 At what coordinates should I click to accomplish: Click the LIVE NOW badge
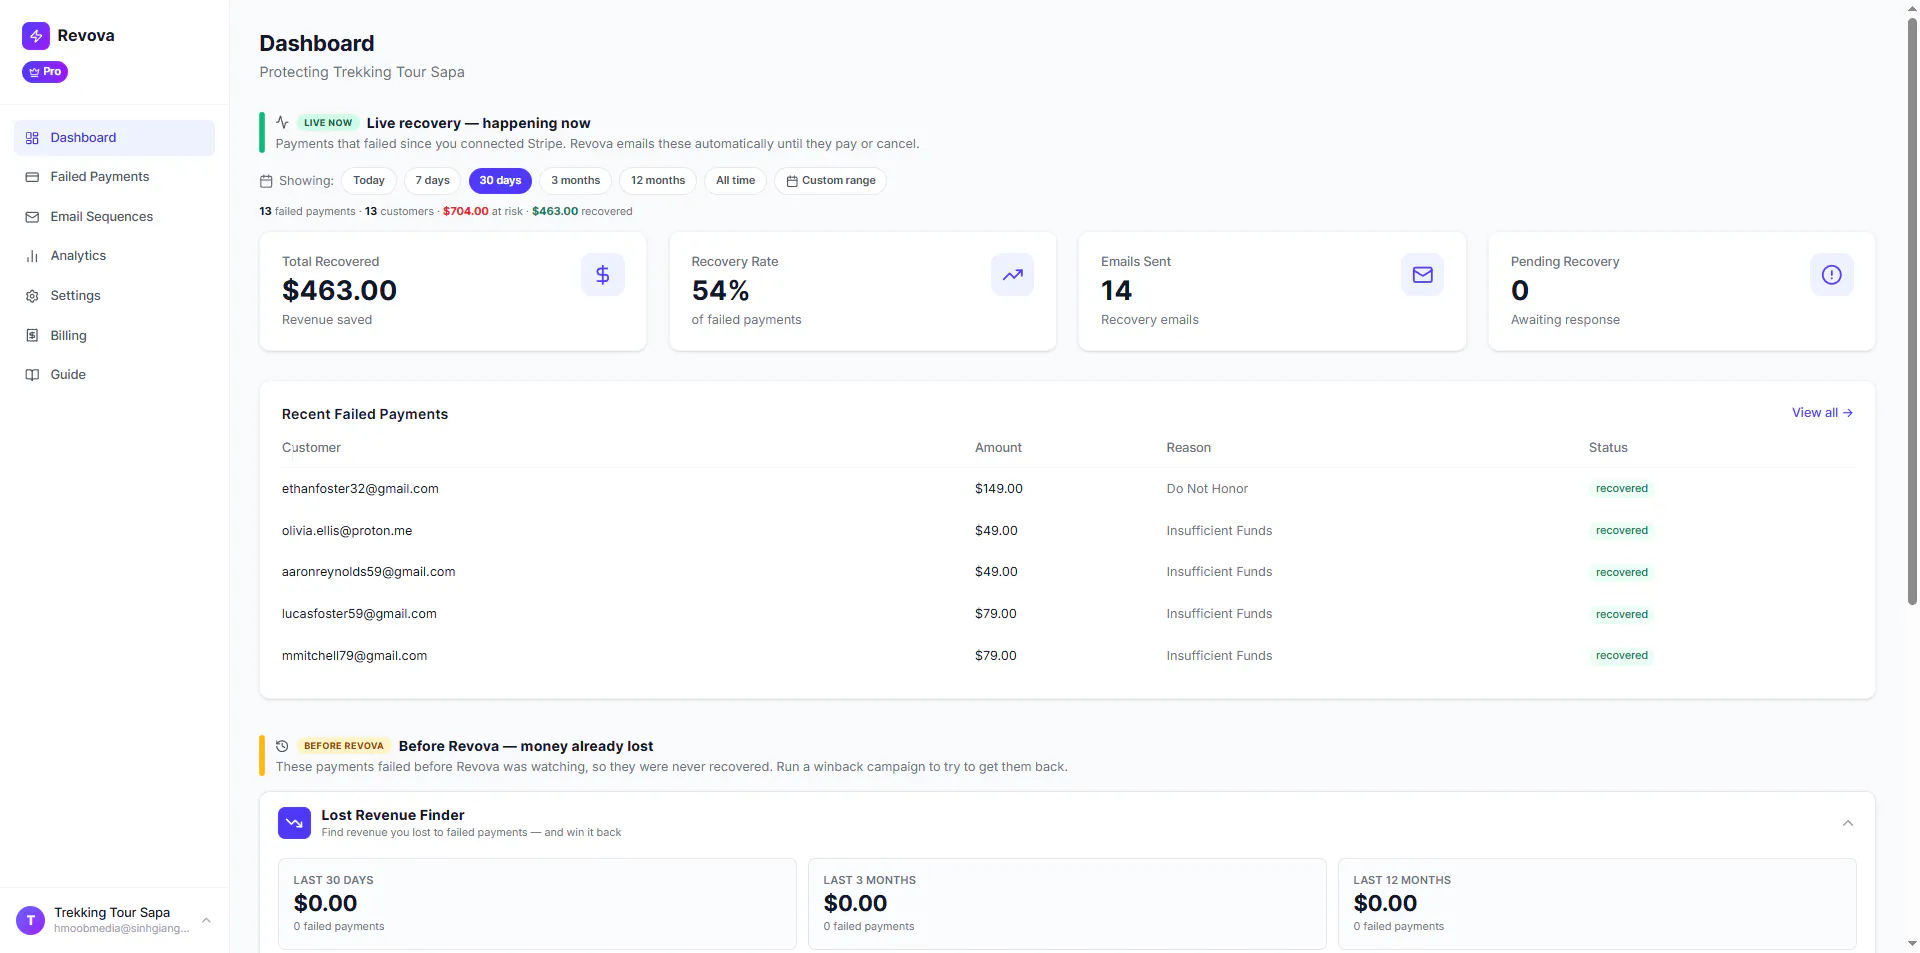[x=328, y=123]
